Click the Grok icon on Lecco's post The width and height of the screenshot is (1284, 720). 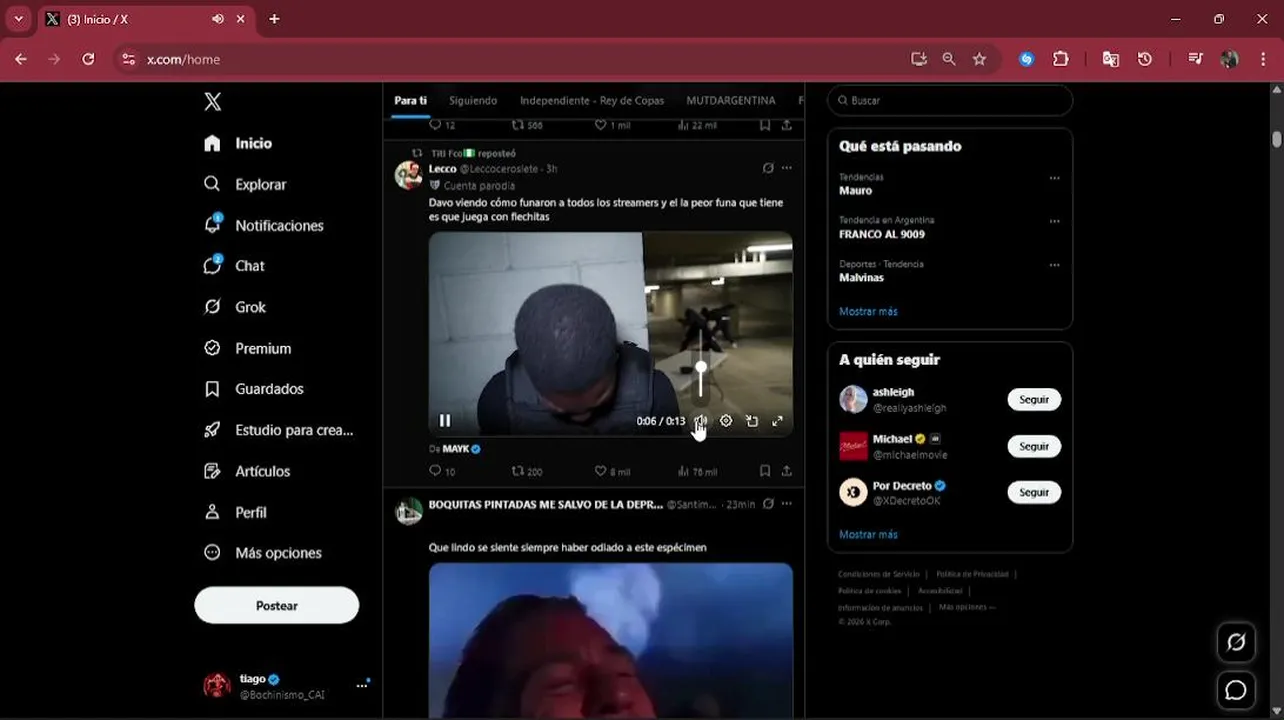(x=768, y=168)
